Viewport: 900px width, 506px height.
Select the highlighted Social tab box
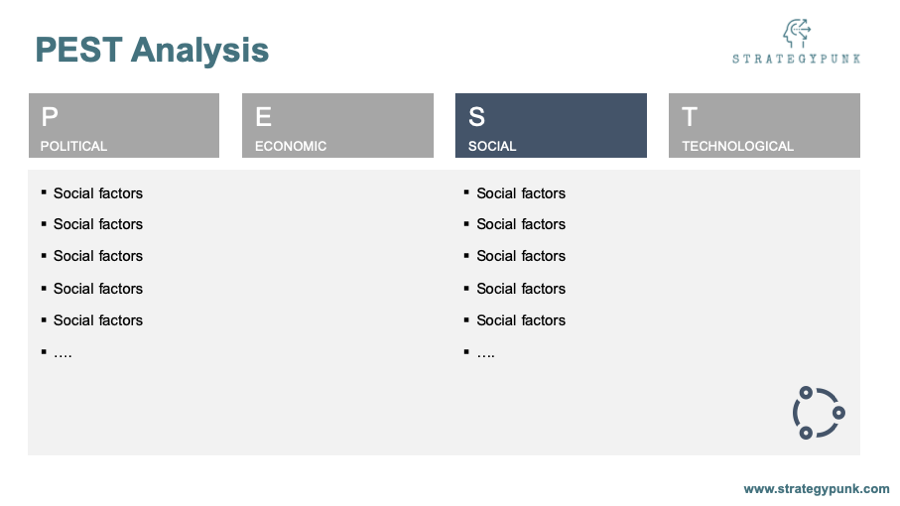click(x=551, y=126)
